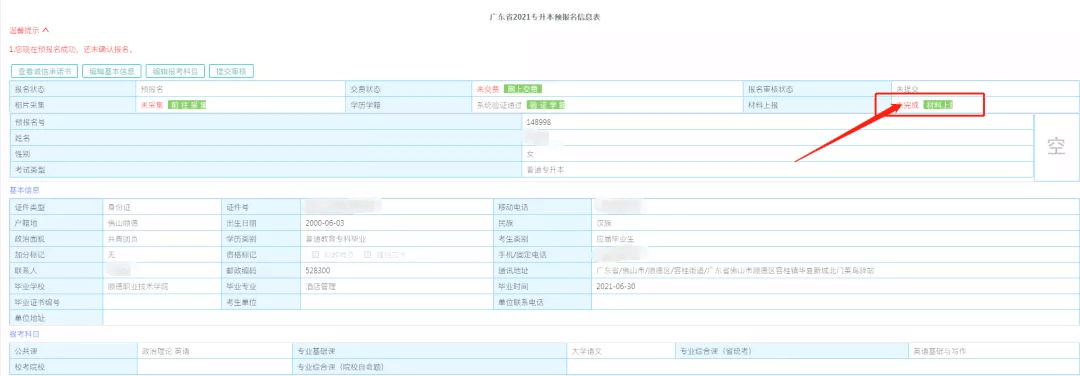
Task: Click the 佛山顺德 household value
Action: [x=123, y=223]
